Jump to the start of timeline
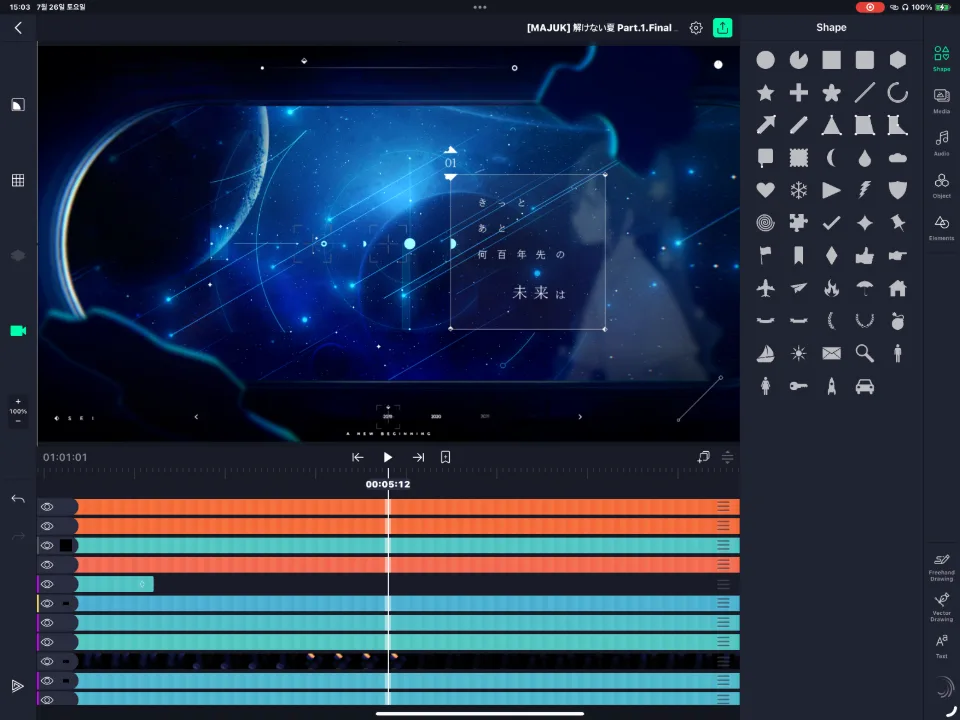Viewport: 960px width, 720px height. 358,457
